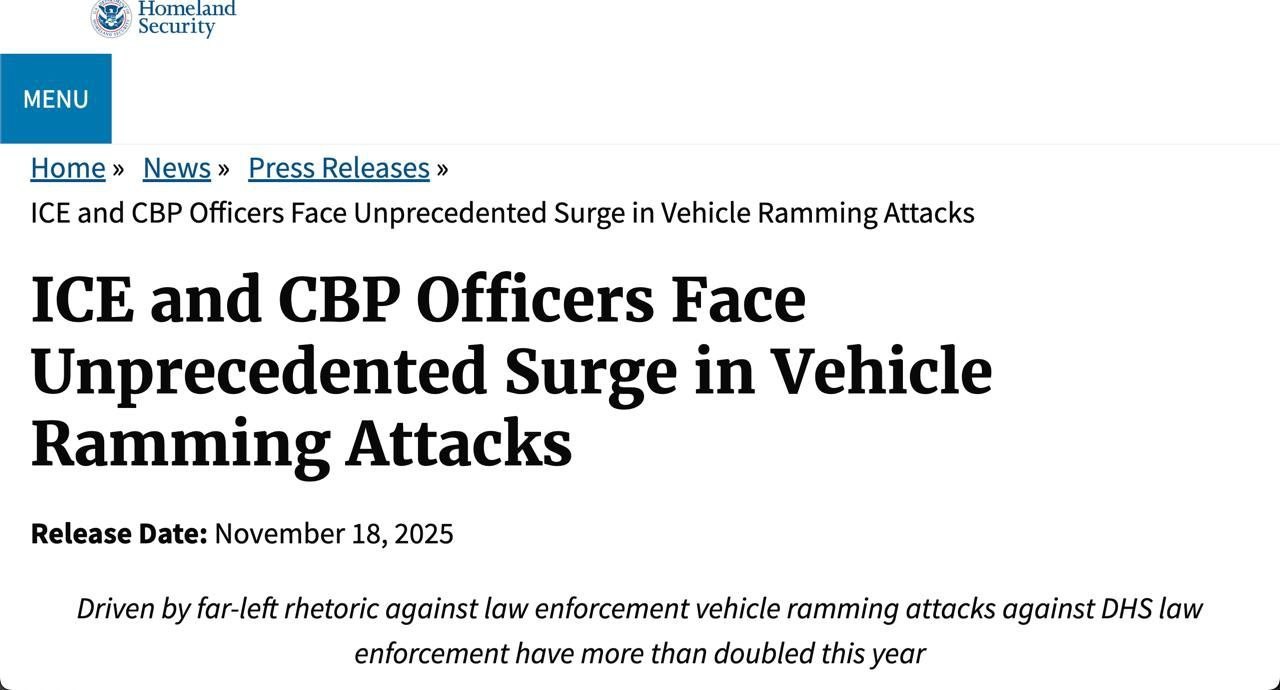Viewport: 1280px width, 690px height.
Task: Click the » separator after Press Releases
Action: (443, 169)
